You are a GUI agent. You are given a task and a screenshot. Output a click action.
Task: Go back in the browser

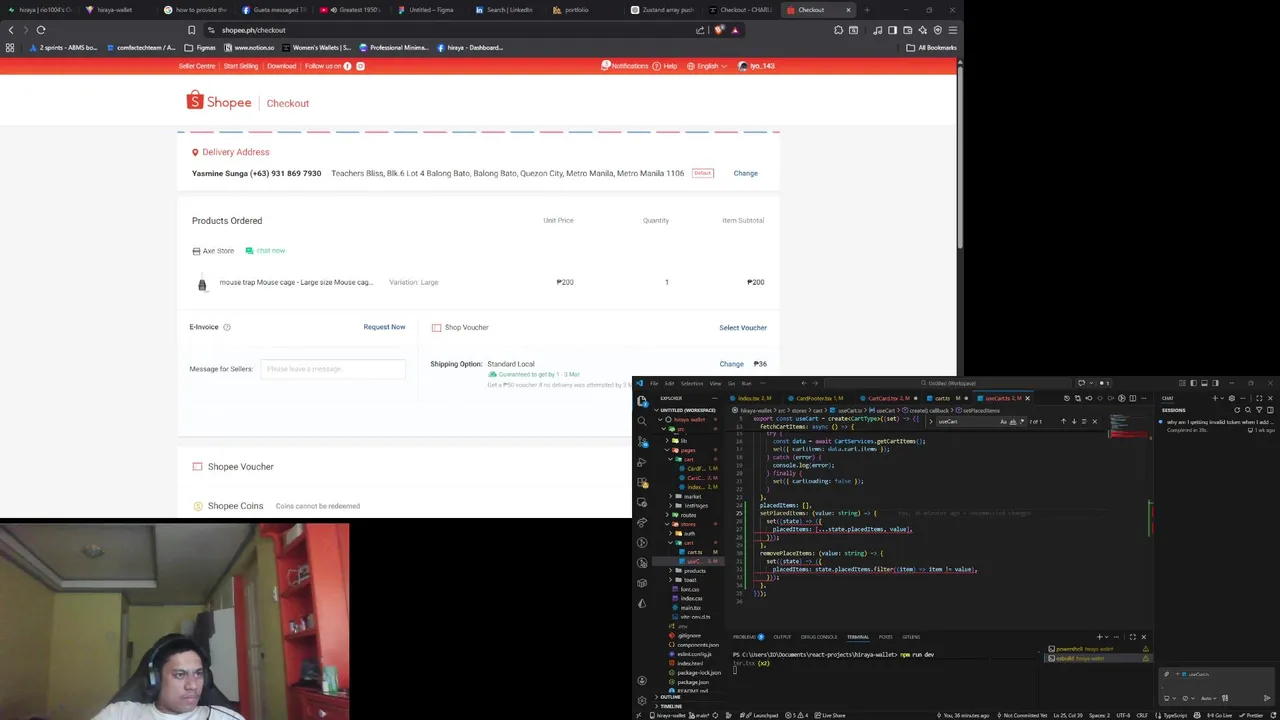11,30
